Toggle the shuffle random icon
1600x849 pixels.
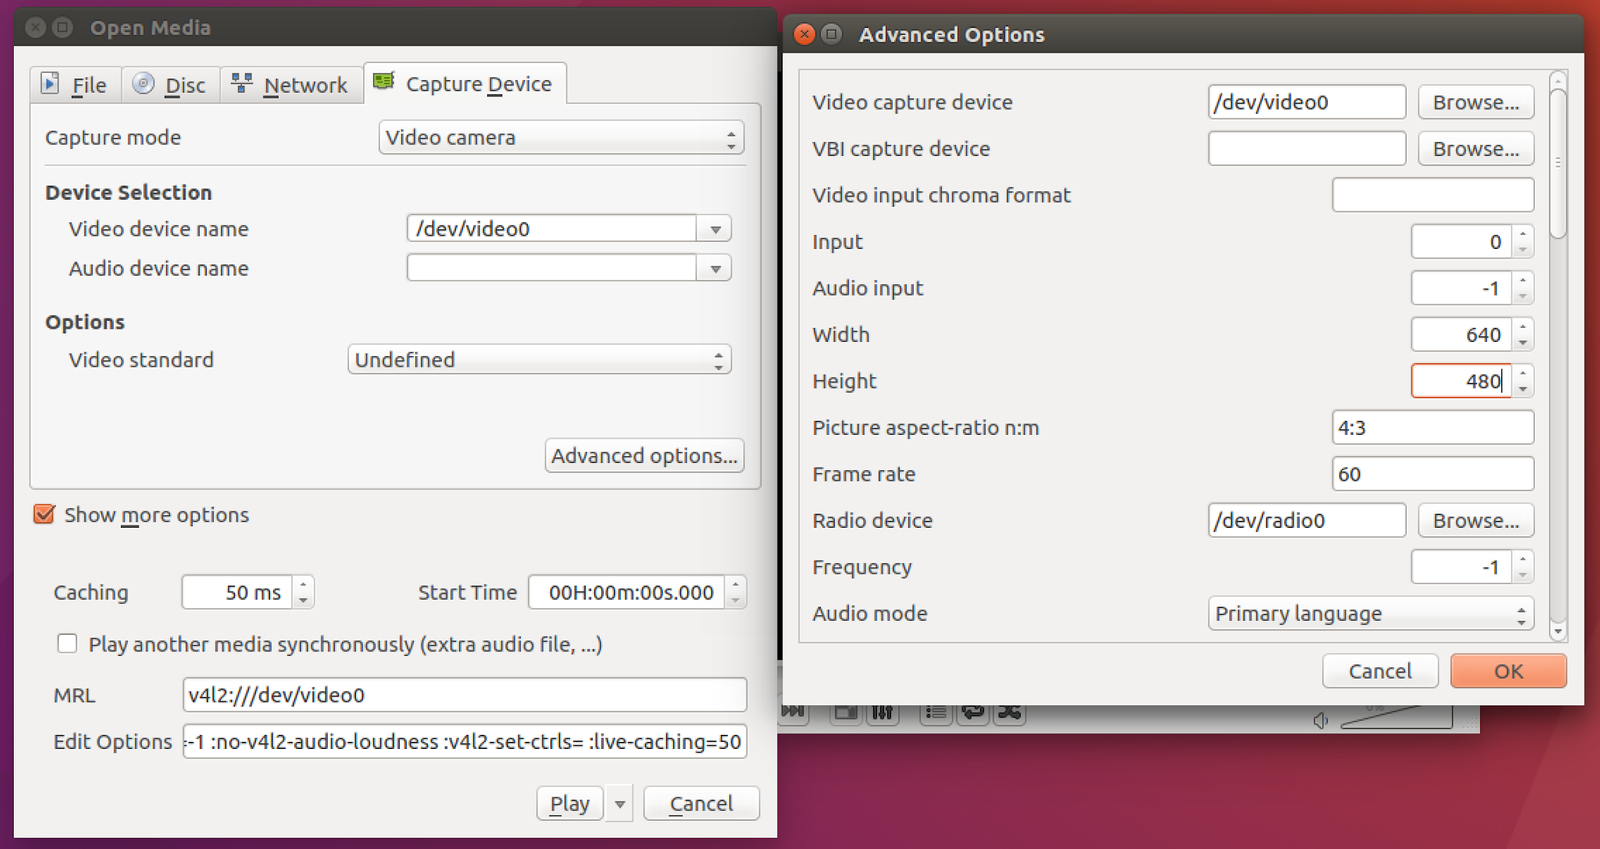(x=1009, y=712)
